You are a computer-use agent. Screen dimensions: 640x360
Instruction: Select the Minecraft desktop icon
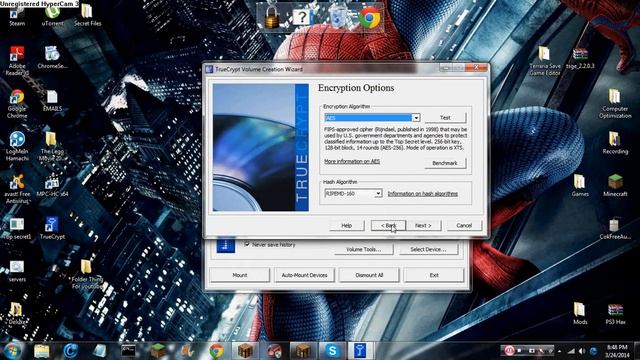click(x=615, y=186)
